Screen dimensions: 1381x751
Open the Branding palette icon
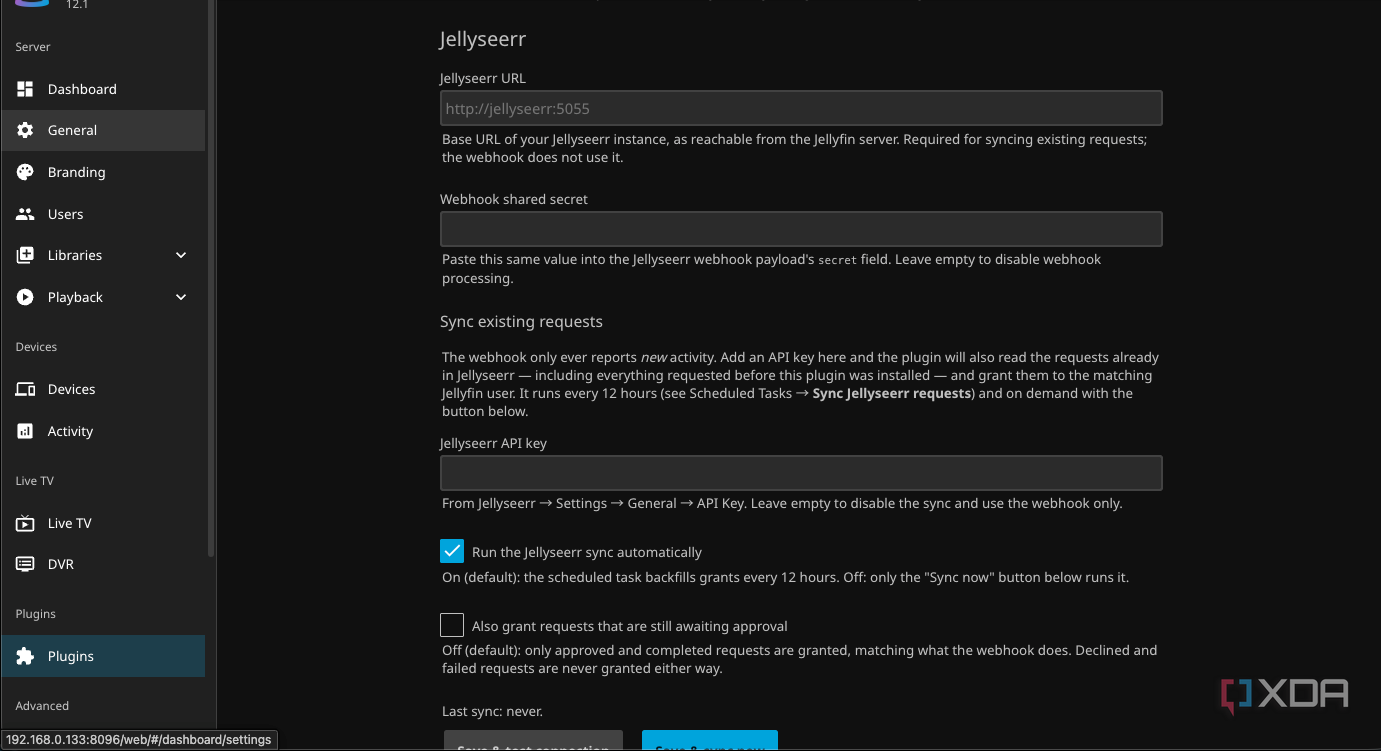click(25, 172)
